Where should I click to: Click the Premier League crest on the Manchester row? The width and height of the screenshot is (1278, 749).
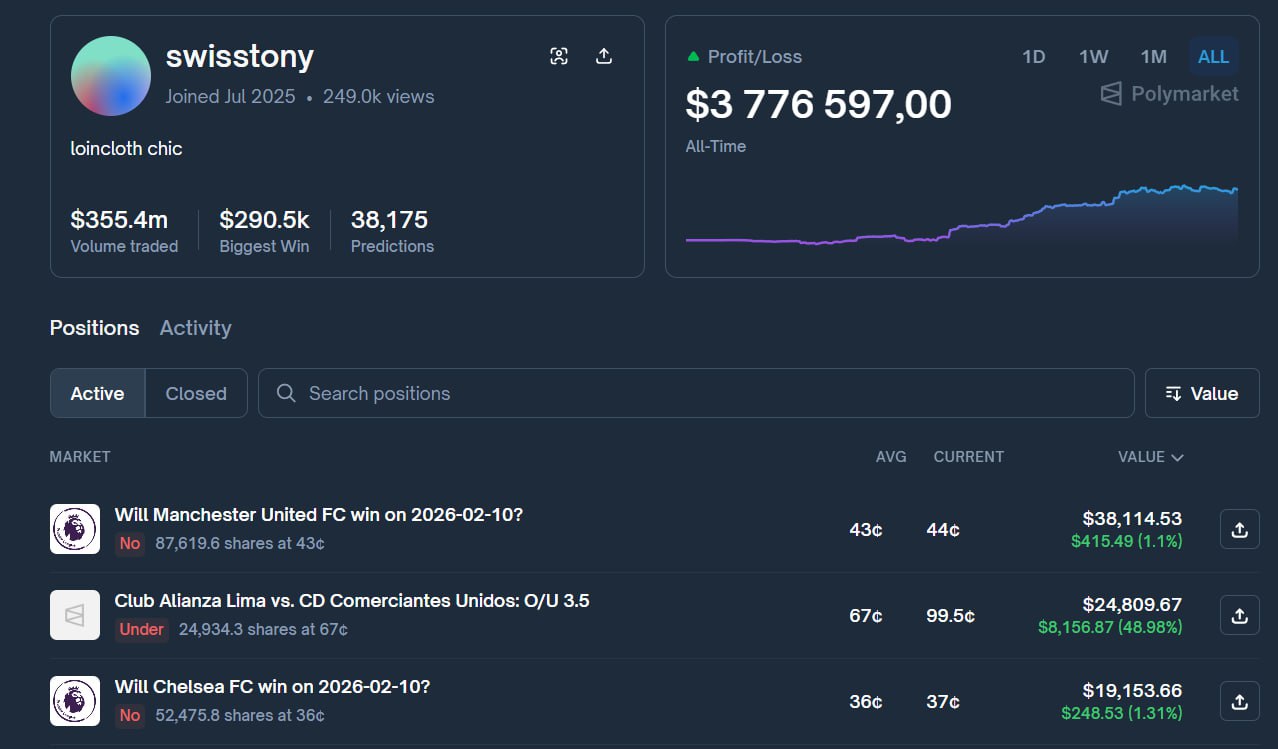pyautogui.click(x=74, y=529)
